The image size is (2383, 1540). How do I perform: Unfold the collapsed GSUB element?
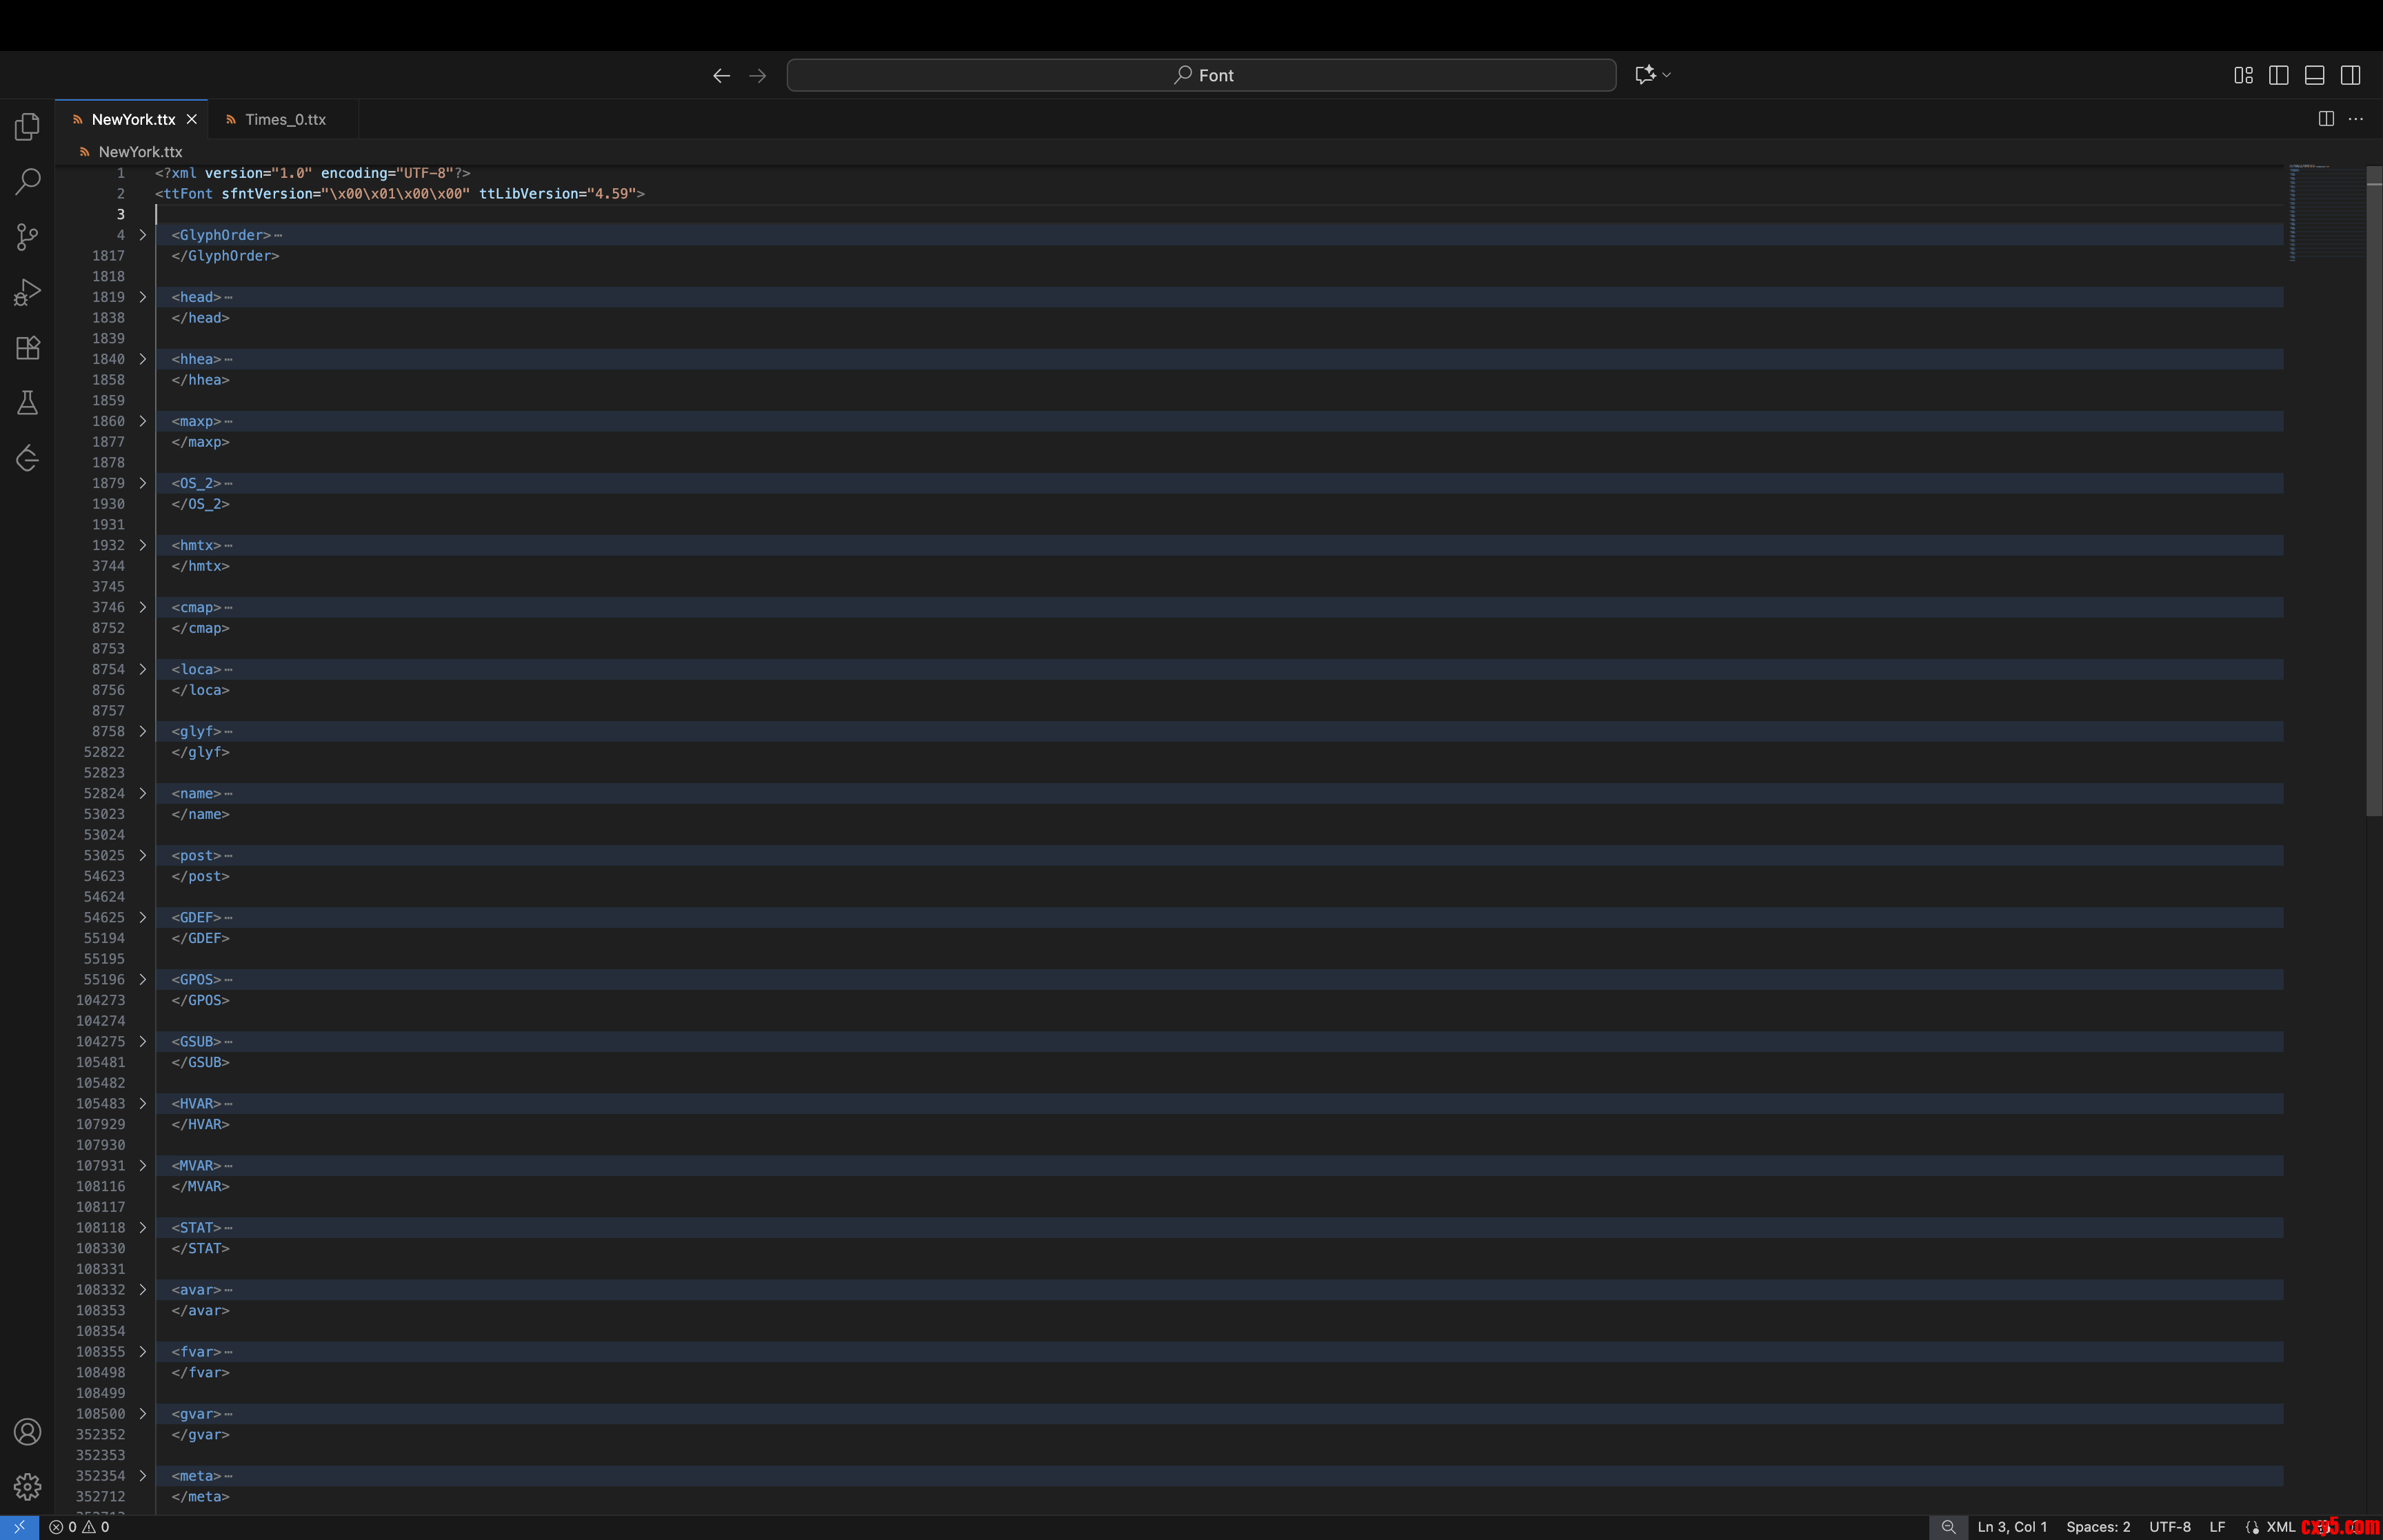tap(143, 1042)
